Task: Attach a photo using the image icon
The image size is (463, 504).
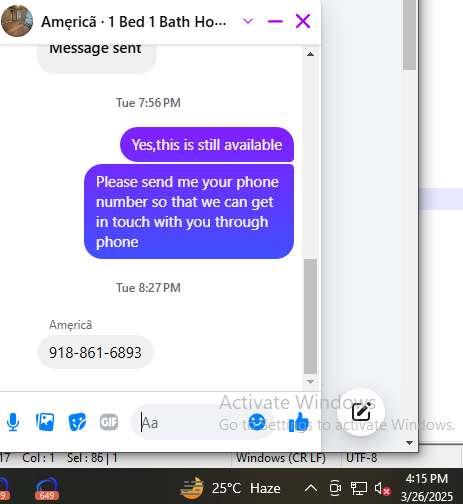Action: coord(45,422)
